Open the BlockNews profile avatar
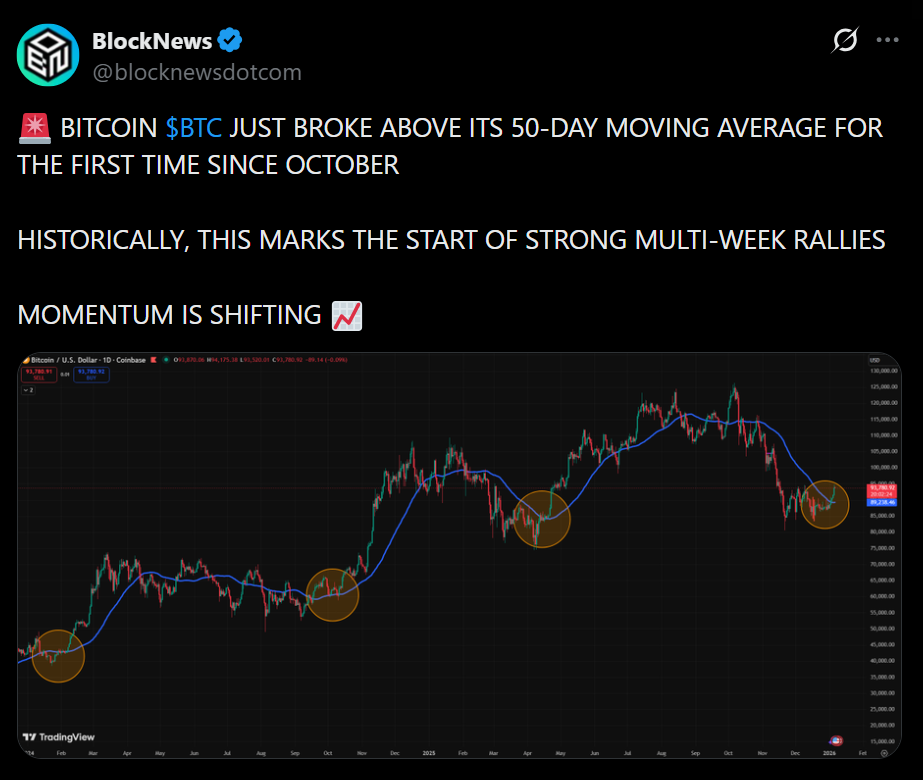This screenshot has width=923, height=780. coord(48,56)
